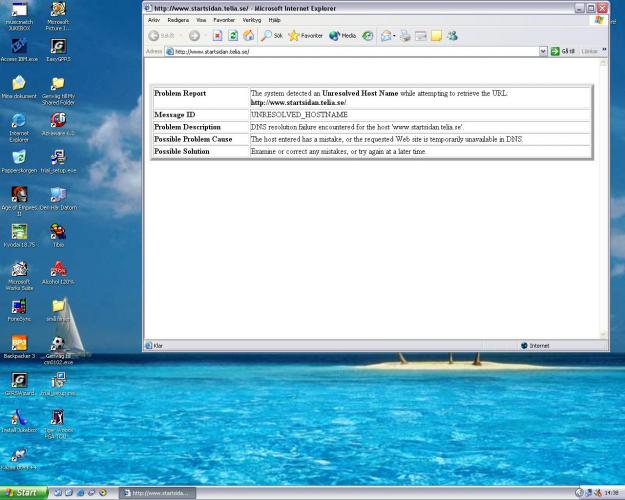Refresh the page using the toolbar icon
The width and height of the screenshot is (625, 500).
pos(233,35)
